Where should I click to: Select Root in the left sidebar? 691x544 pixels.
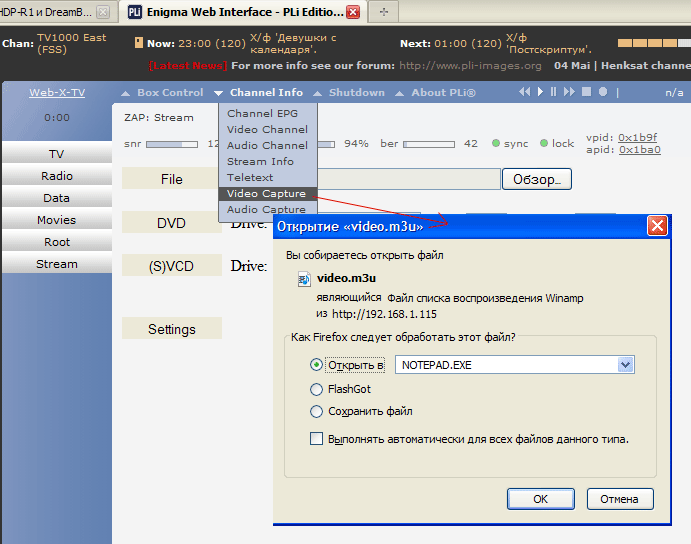point(57,242)
